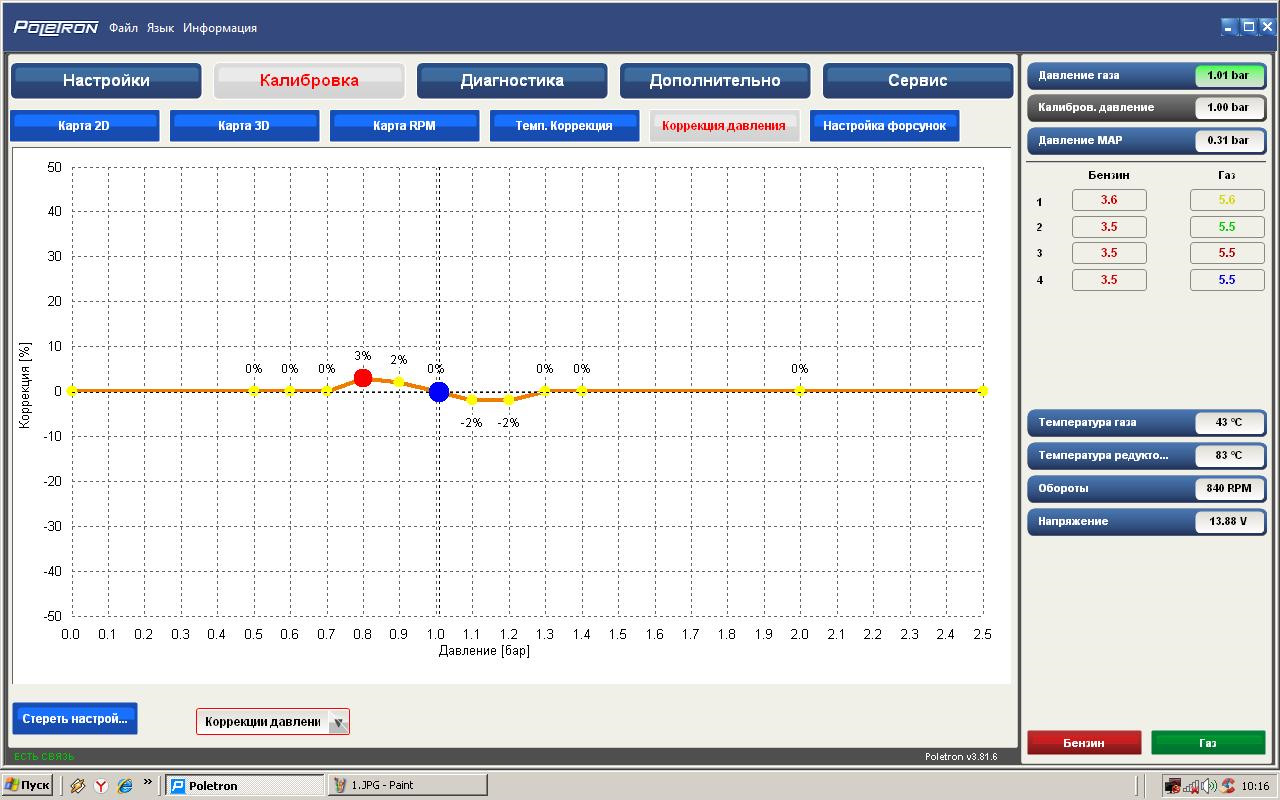Switch to the Настройки section

click(106, 81)
